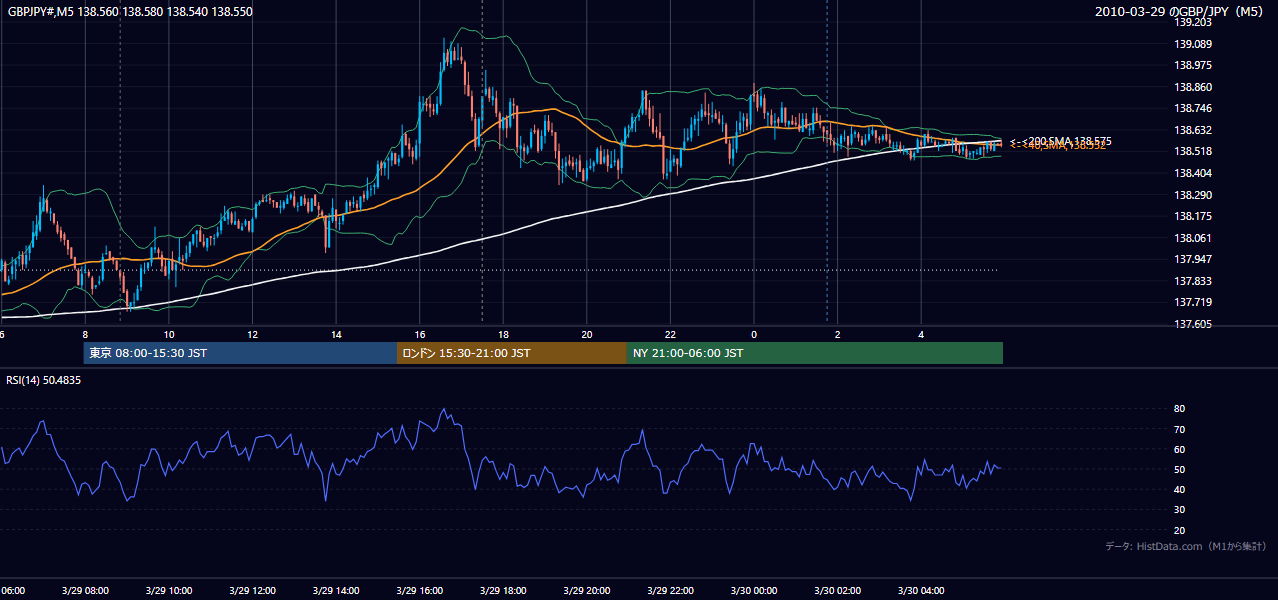
Task: Click the 138.175 price axis label
Action: (x=1193, y=216)
